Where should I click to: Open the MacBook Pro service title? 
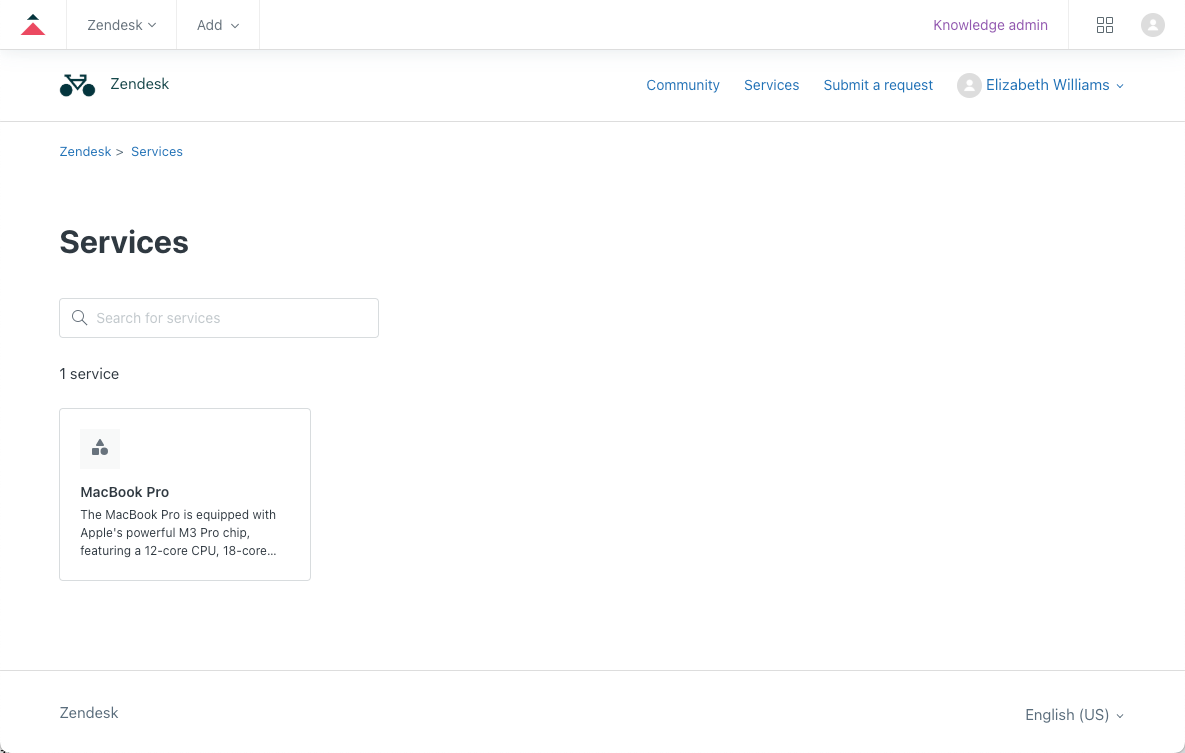[x=125, y=492]
